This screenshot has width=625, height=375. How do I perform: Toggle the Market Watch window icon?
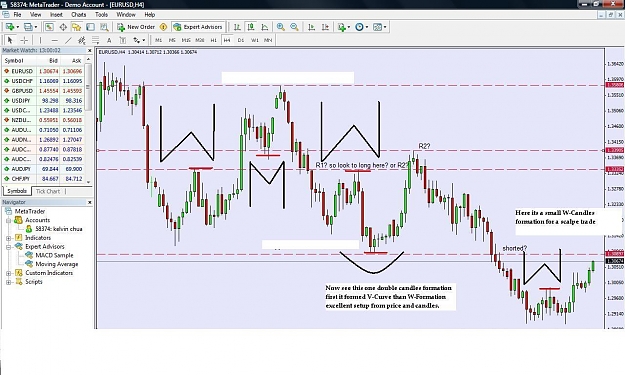point(49,27)
